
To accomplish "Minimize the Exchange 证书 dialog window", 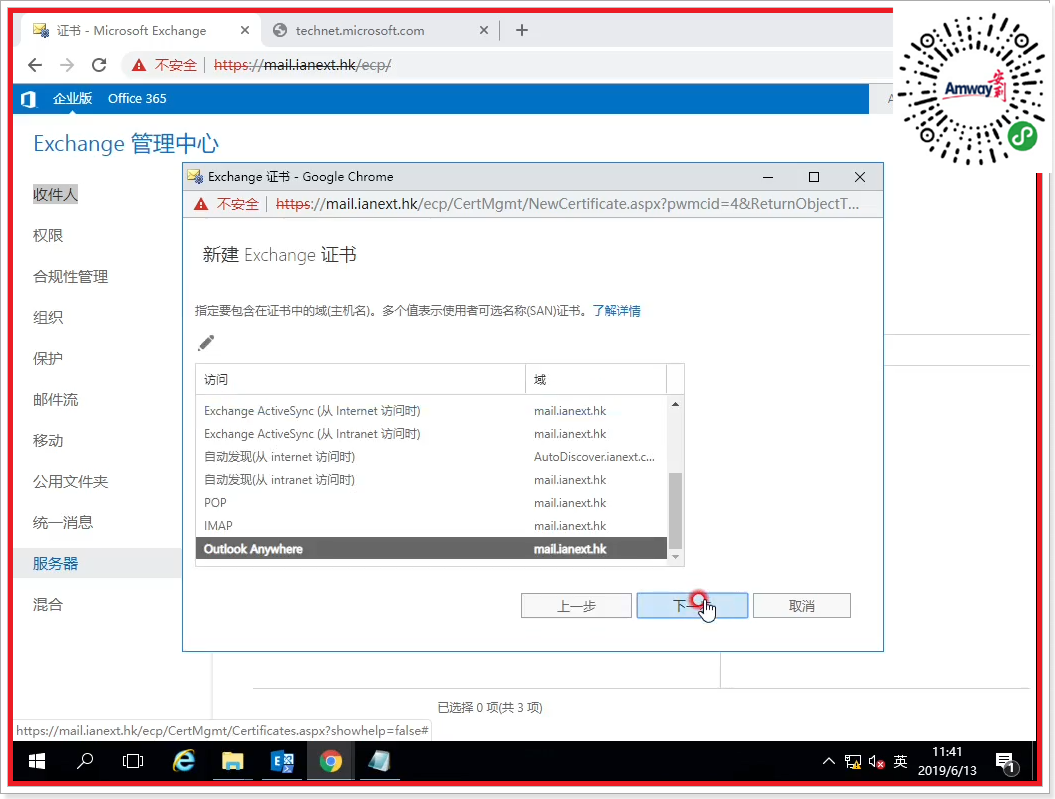I will [768, 177].
